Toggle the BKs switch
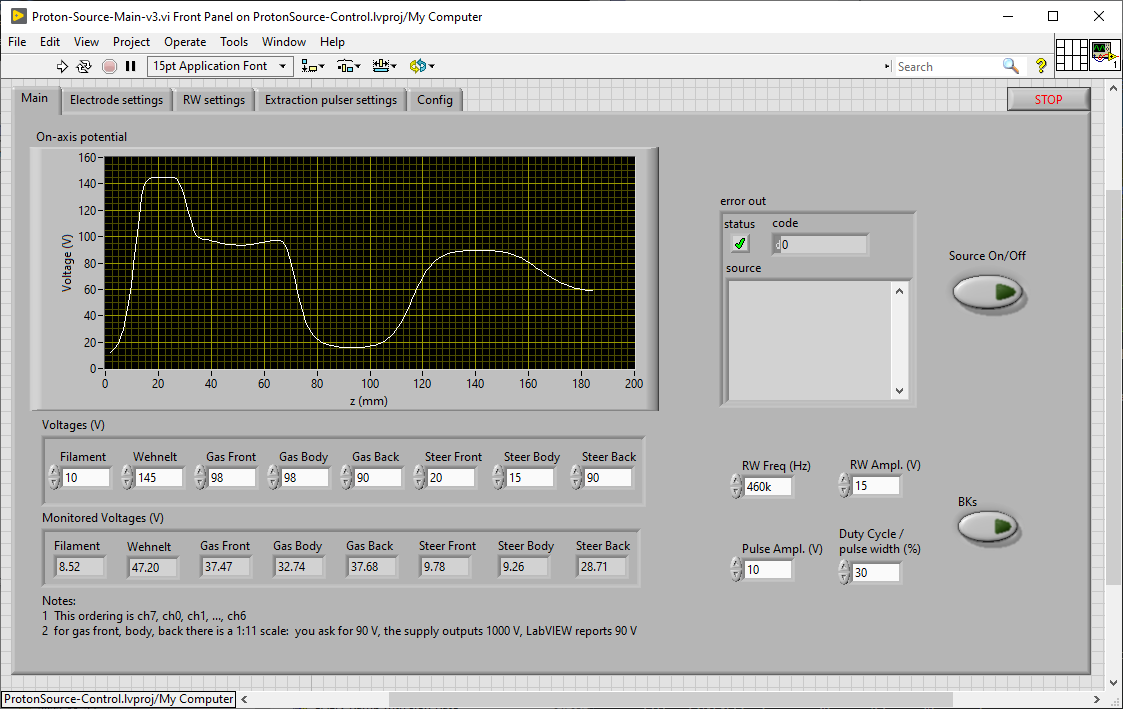 point(988,527)
